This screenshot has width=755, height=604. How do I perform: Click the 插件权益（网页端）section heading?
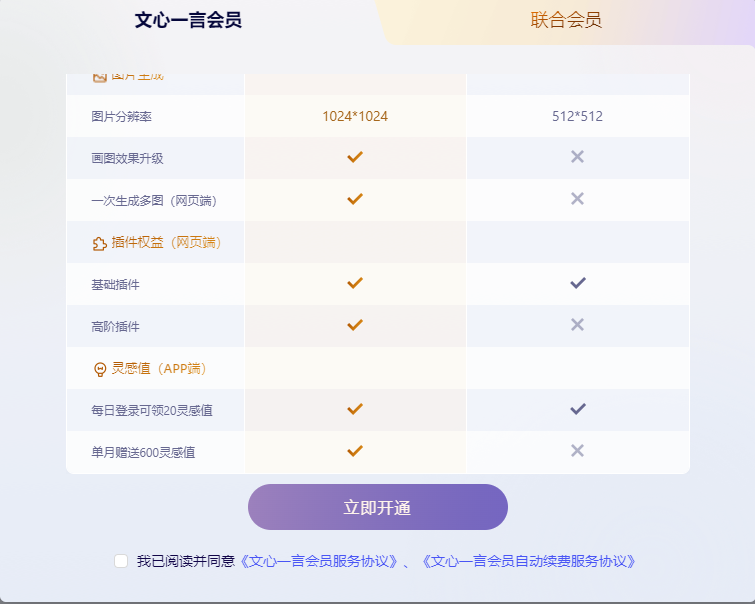167,242
